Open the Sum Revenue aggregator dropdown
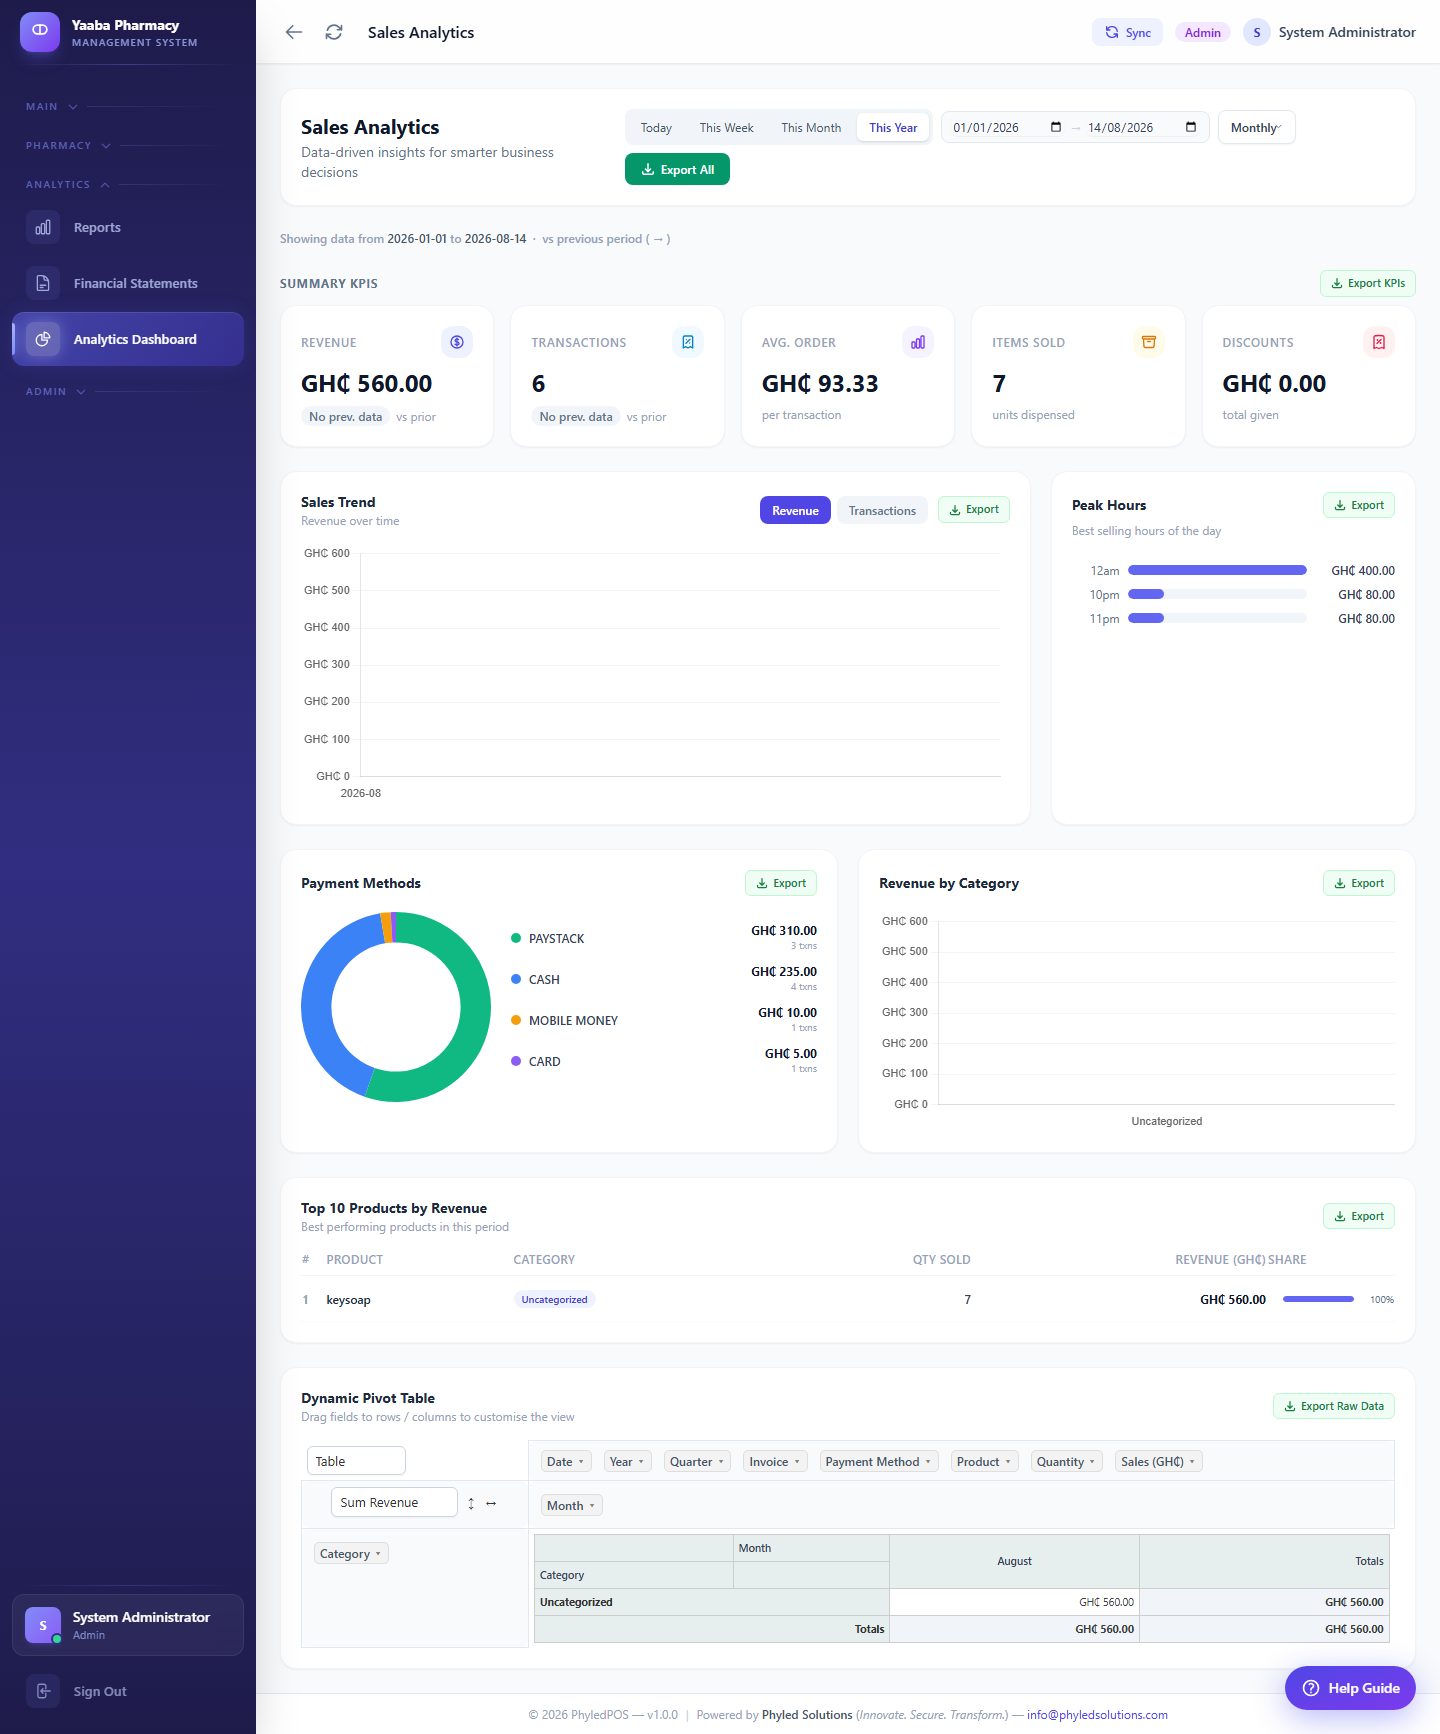Screen dimensions: 1440x1734 coord(394,1502)
